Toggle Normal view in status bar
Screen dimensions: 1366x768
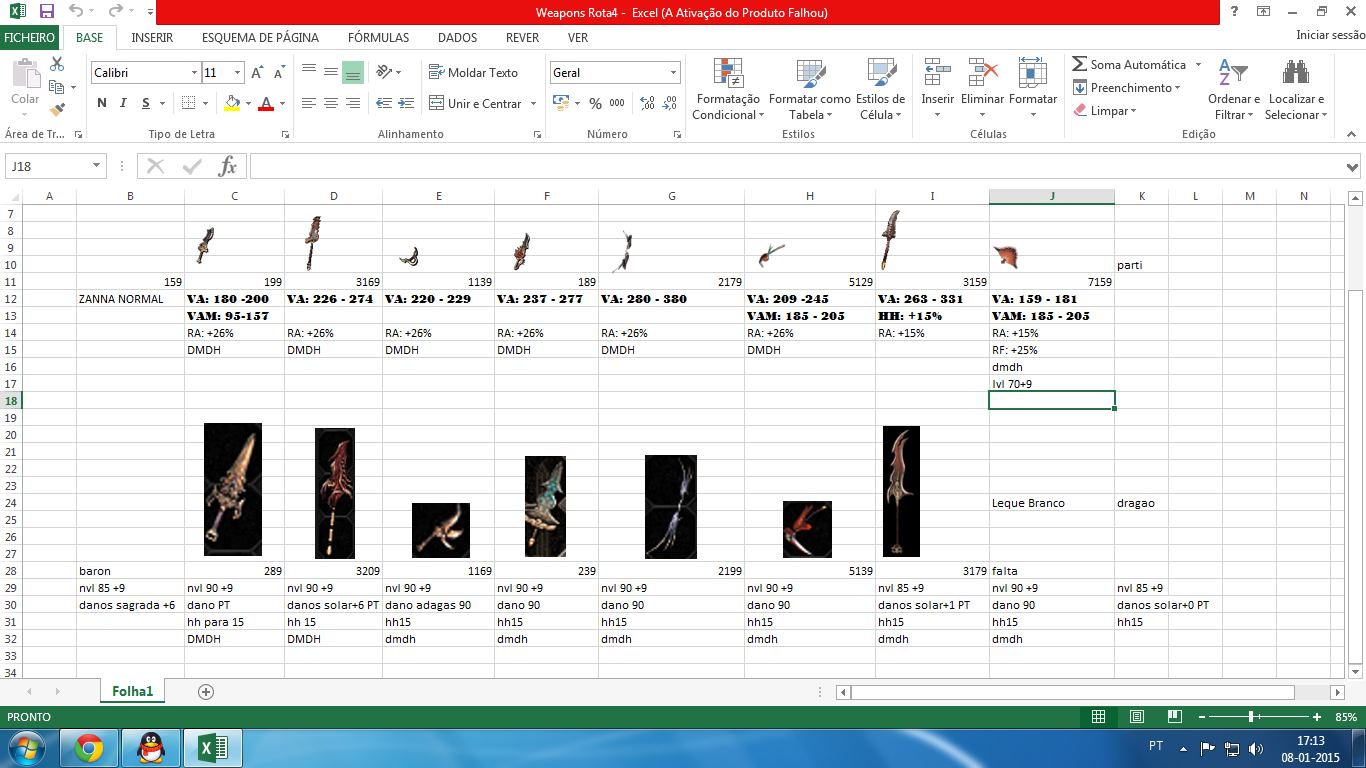[x=1098, y=717]
